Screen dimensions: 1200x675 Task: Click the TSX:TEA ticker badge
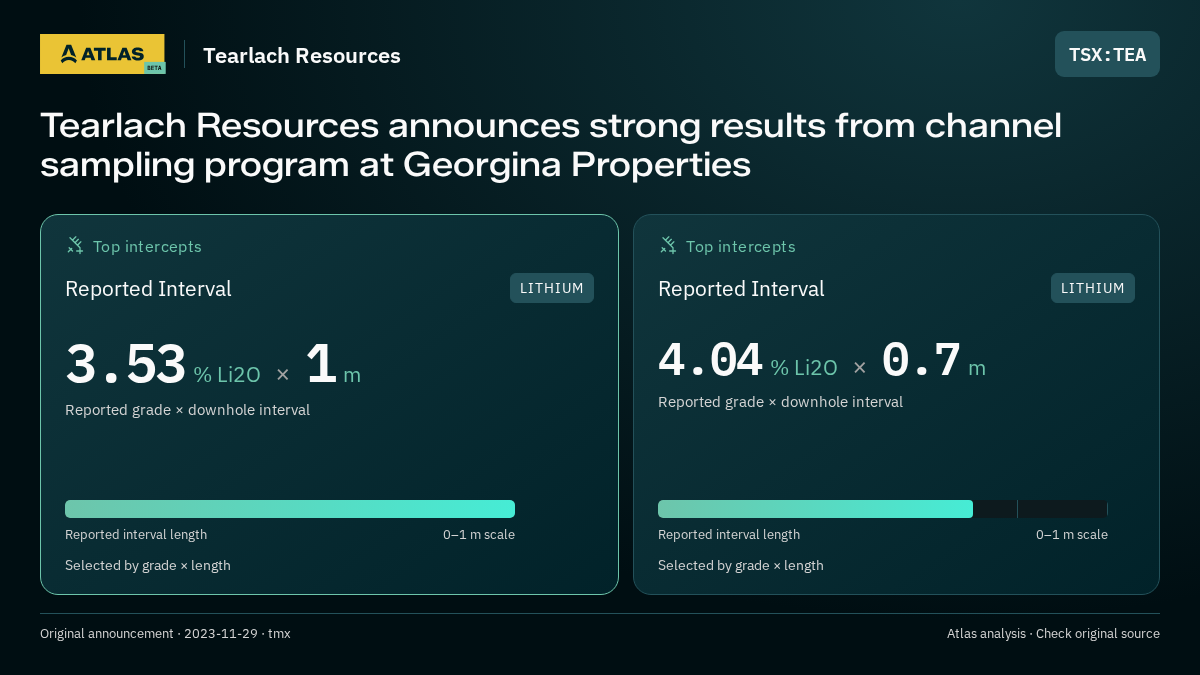1107,54
